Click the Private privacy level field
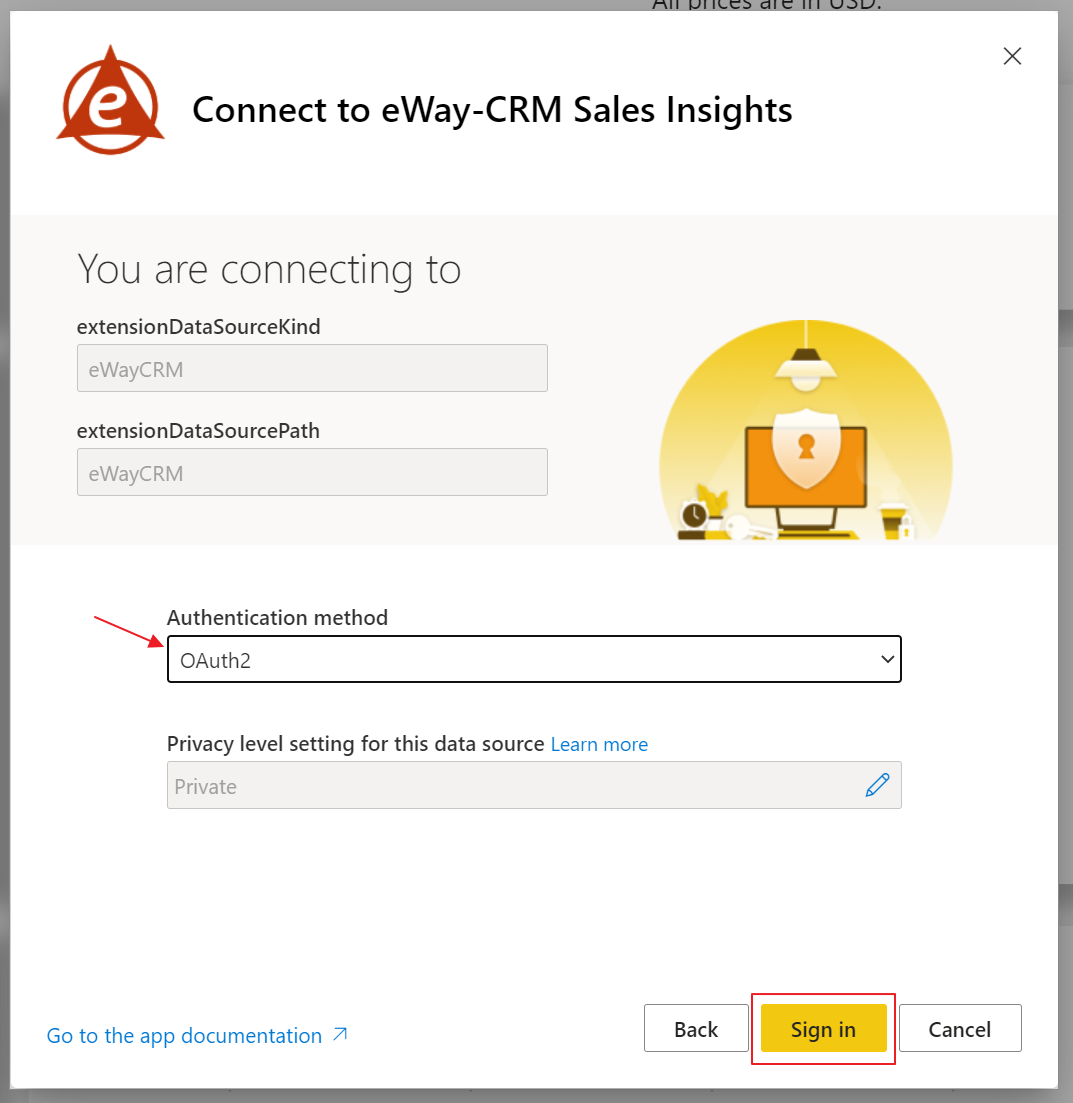 [x=534, y=785]
